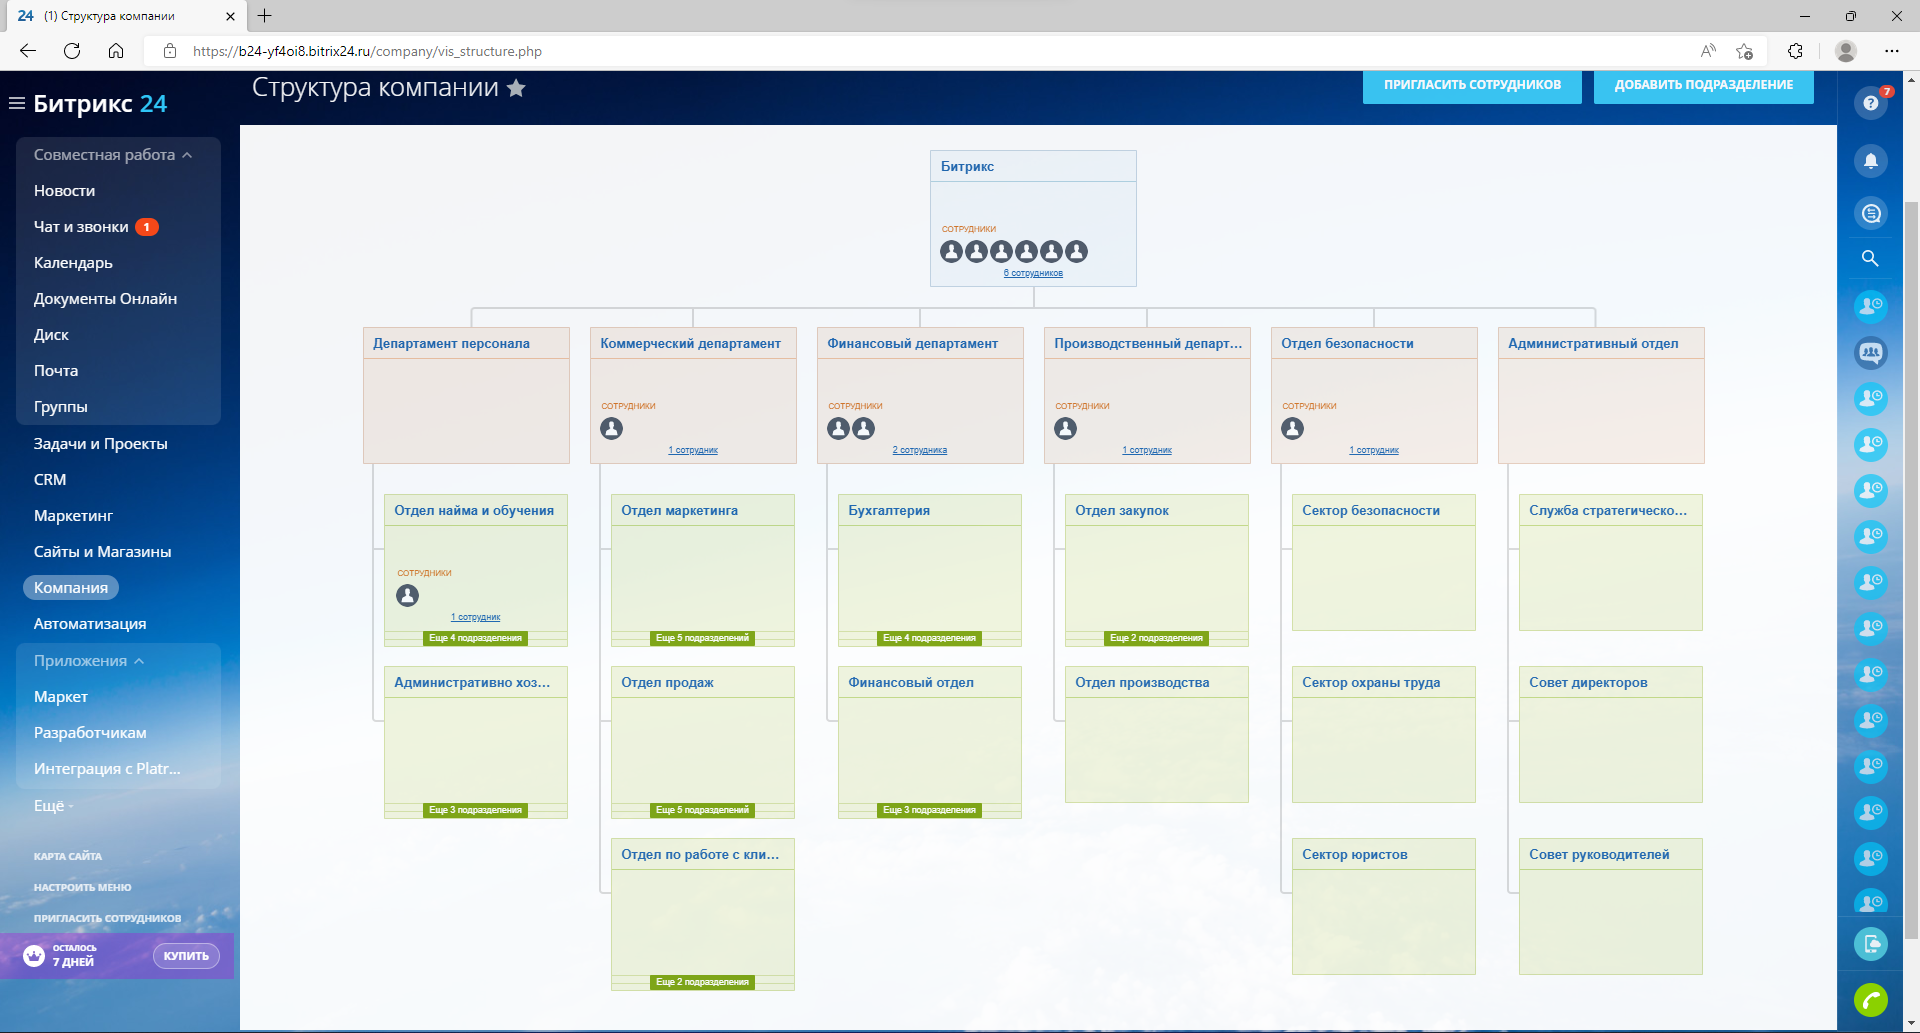Screen dimensions: 1920x1033
Task: Open the group chat icon in right sidebar
Action: coord(1871,352)
